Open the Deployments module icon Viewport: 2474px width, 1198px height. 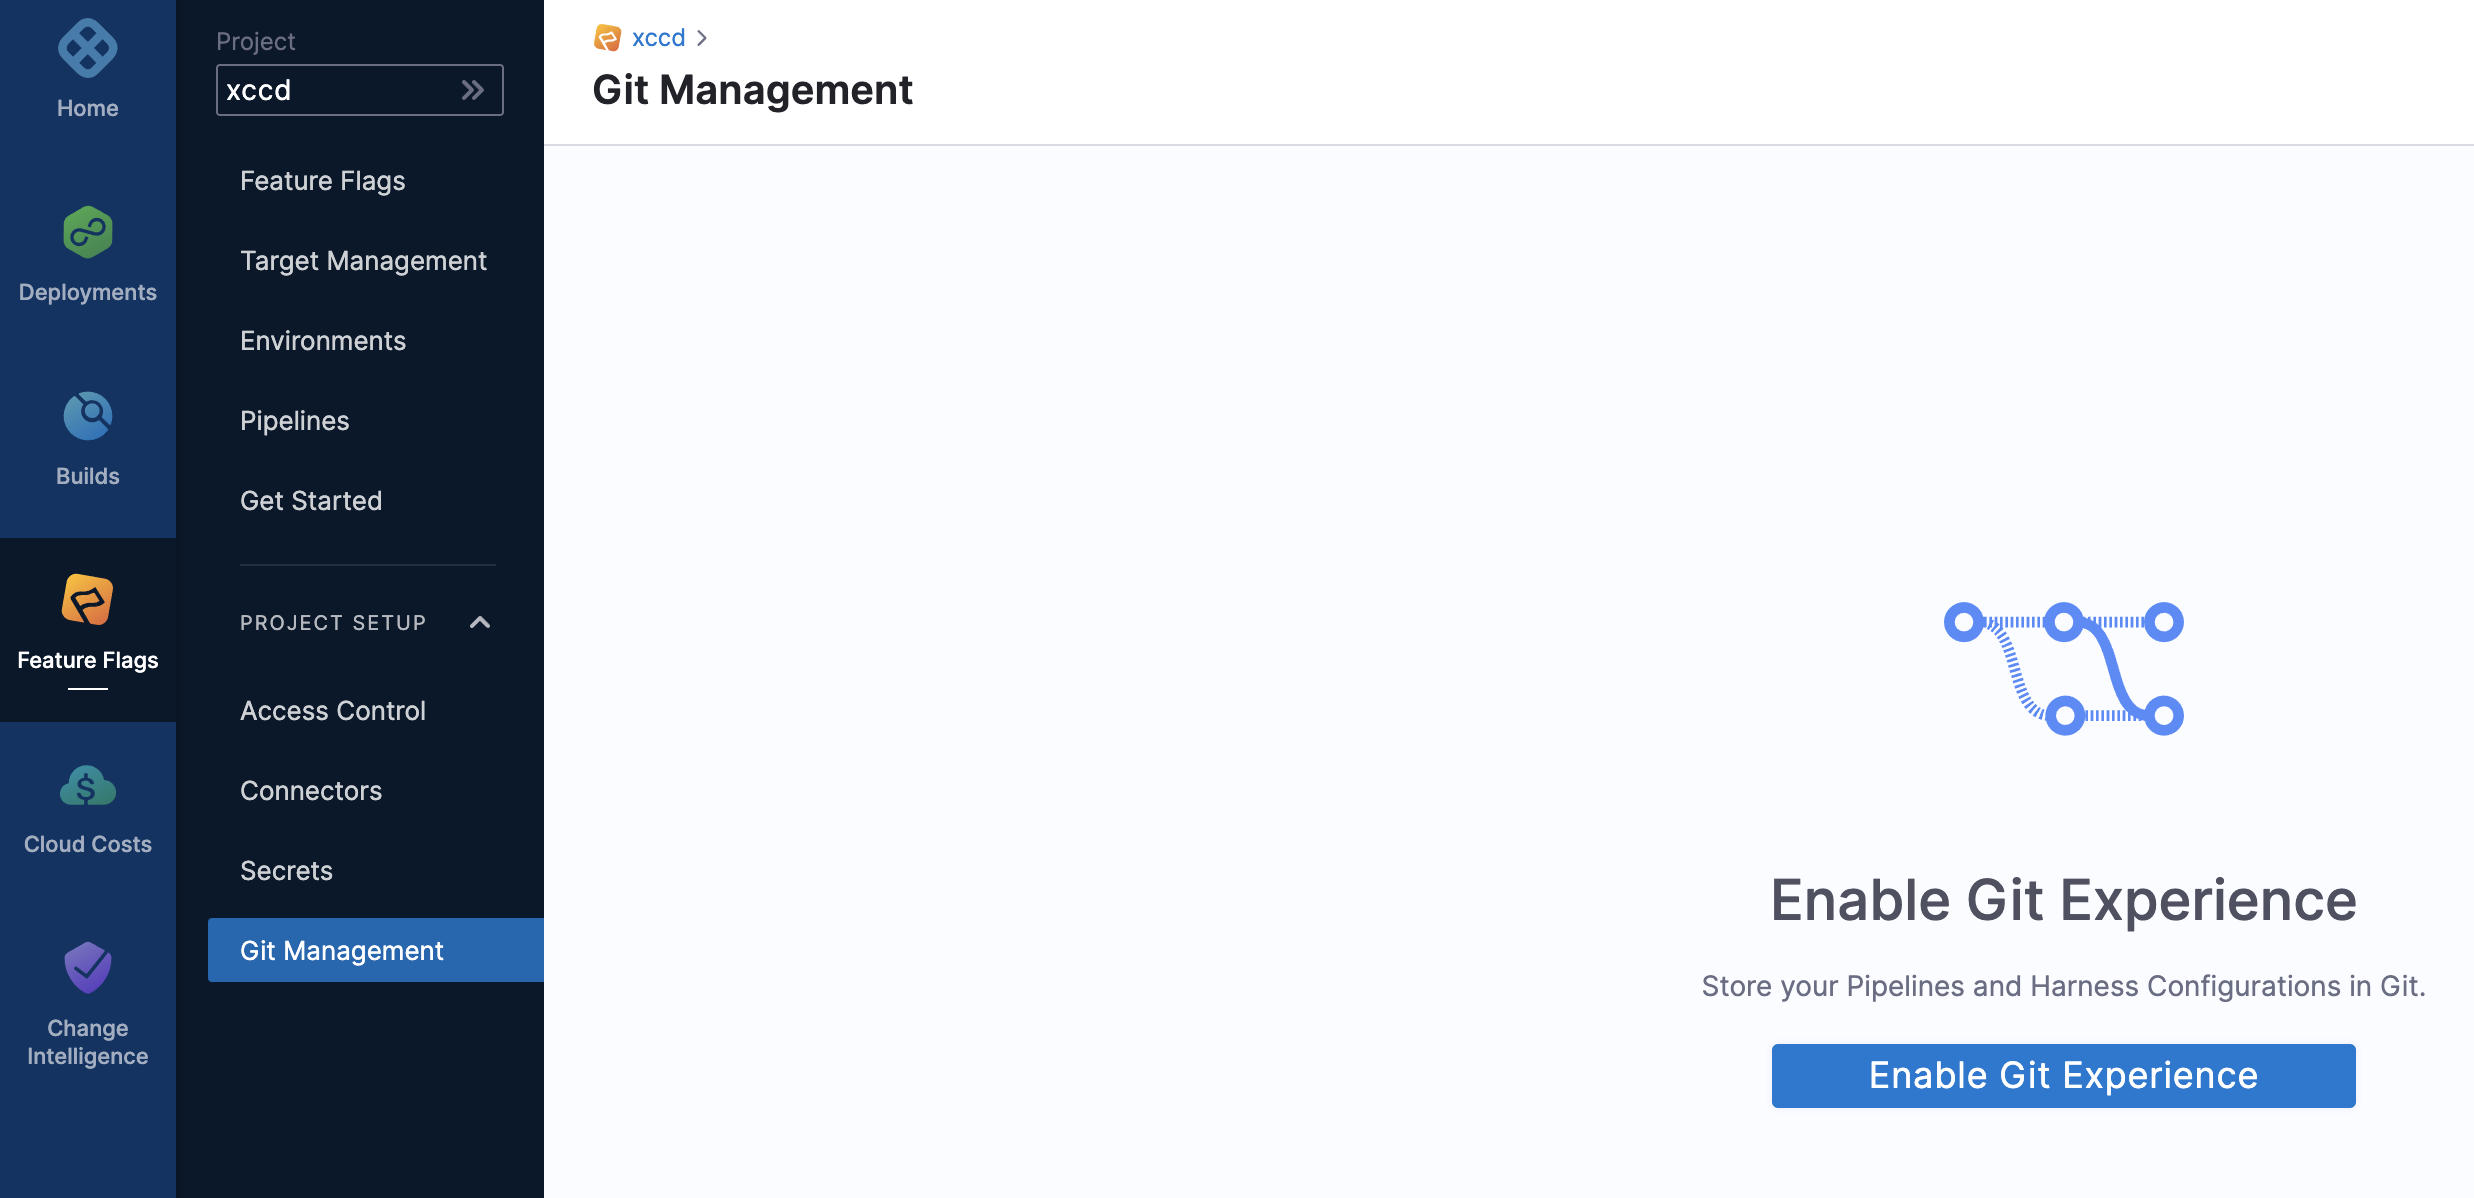point(88,232)
